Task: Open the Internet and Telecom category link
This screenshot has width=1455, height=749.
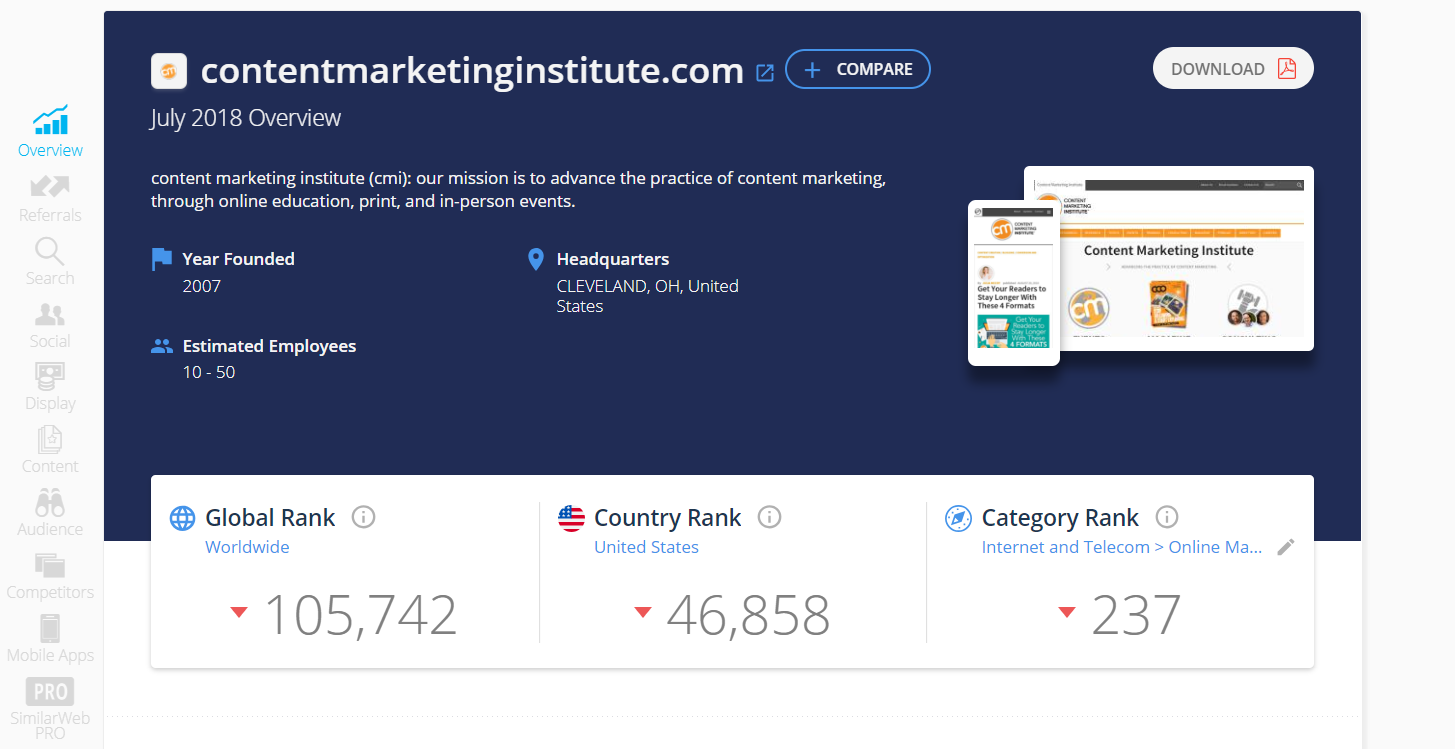Action: (x=1122, y=547)
